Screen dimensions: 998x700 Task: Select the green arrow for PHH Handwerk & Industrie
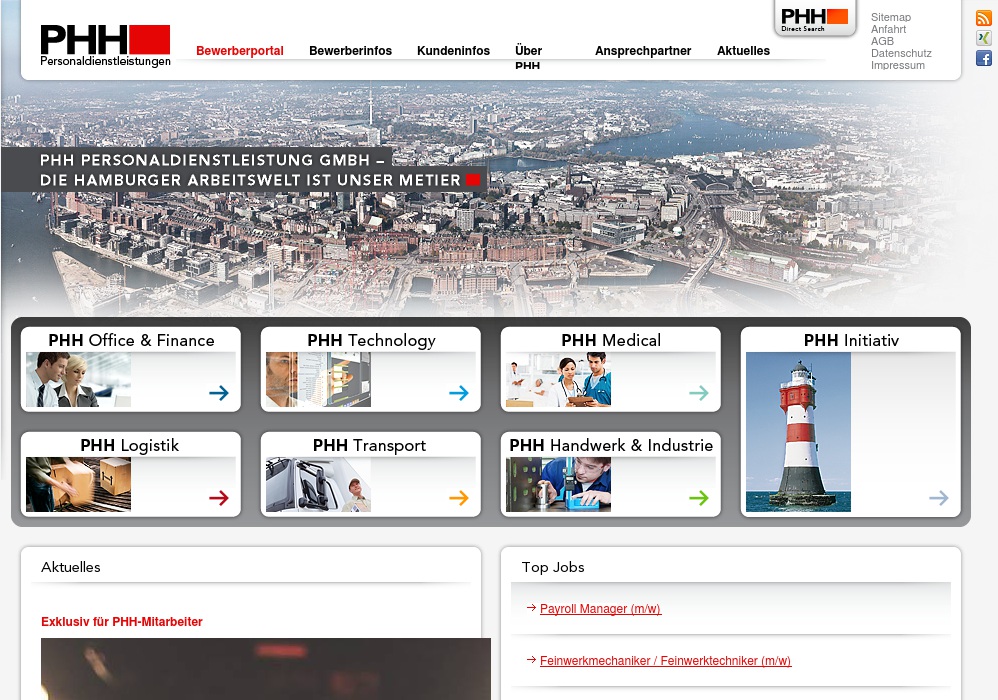pyautogui.click(x=698, y=498)
